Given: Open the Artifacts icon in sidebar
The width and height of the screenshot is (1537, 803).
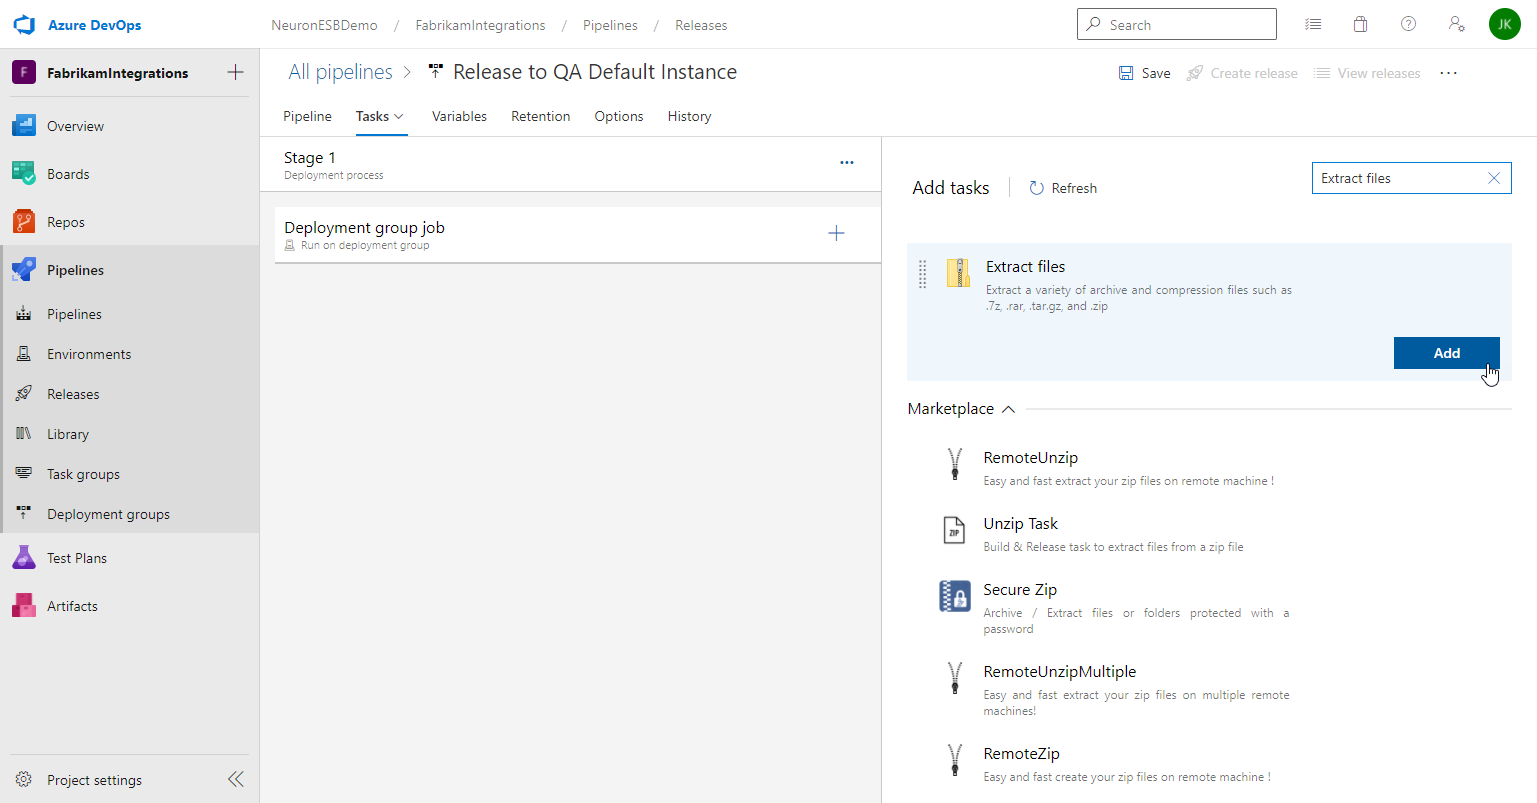Looking at the screenshot, I should click(24, 606).
